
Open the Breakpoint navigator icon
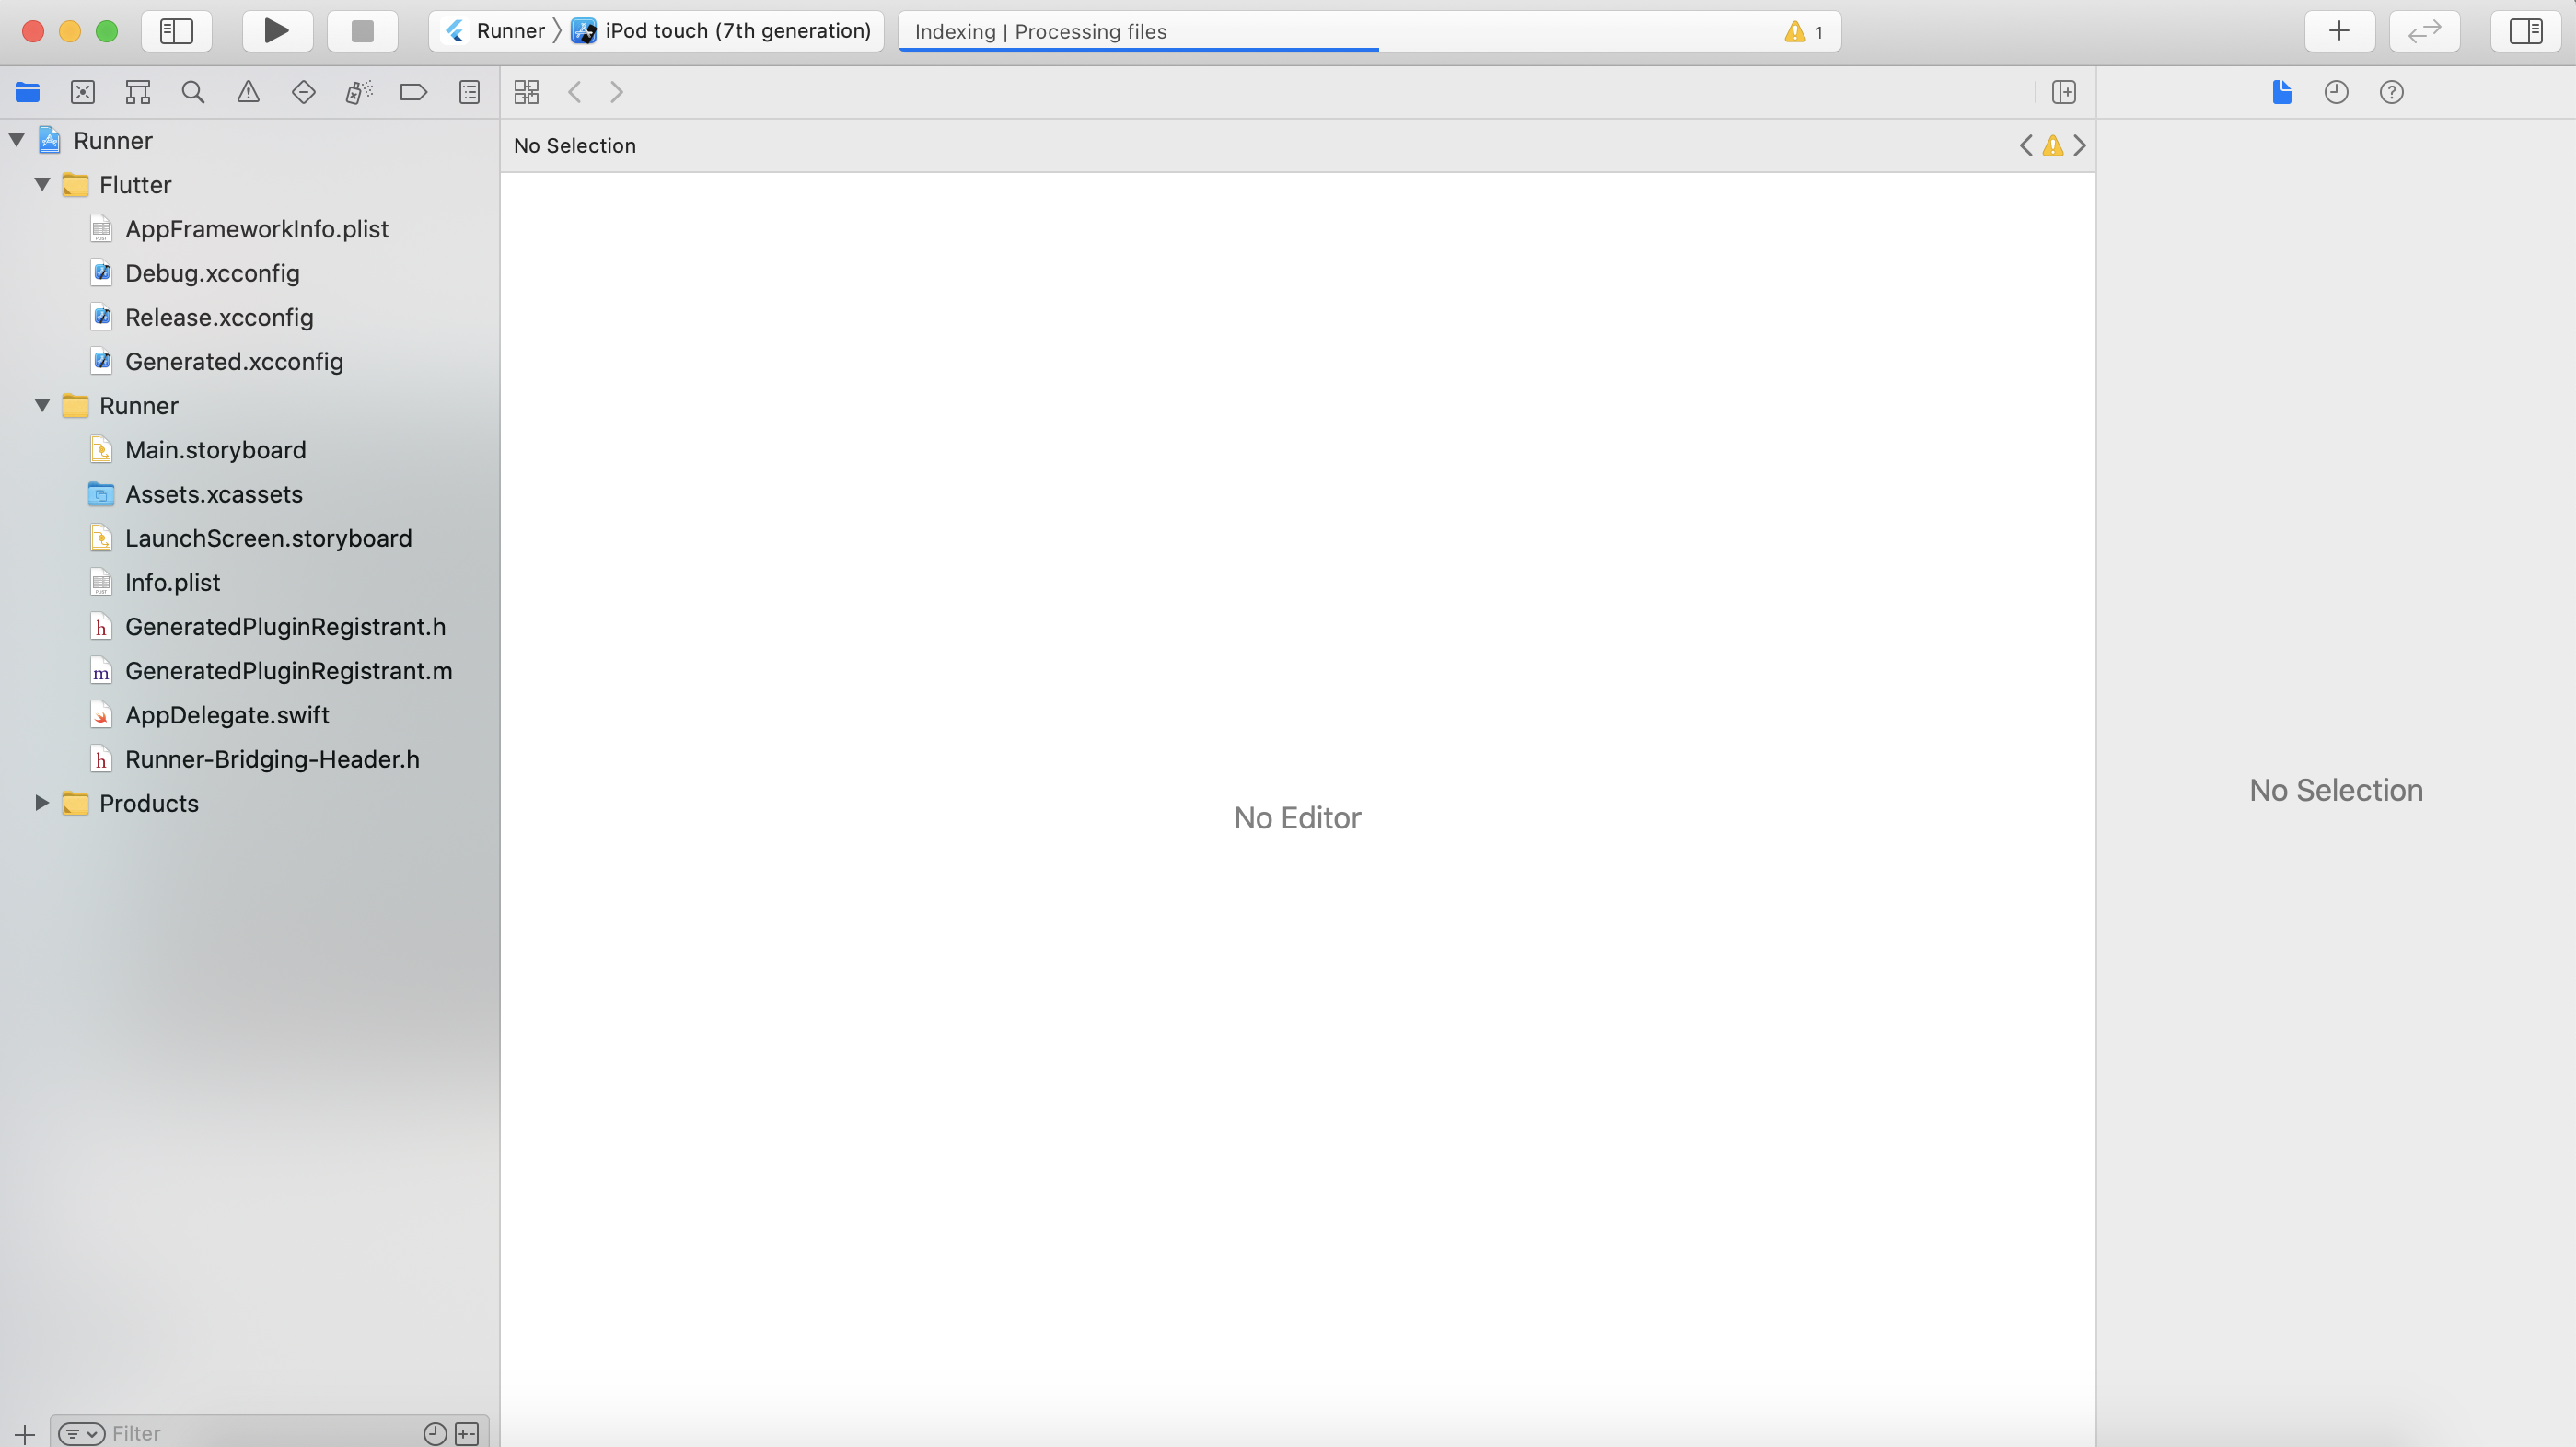[413, 92]
